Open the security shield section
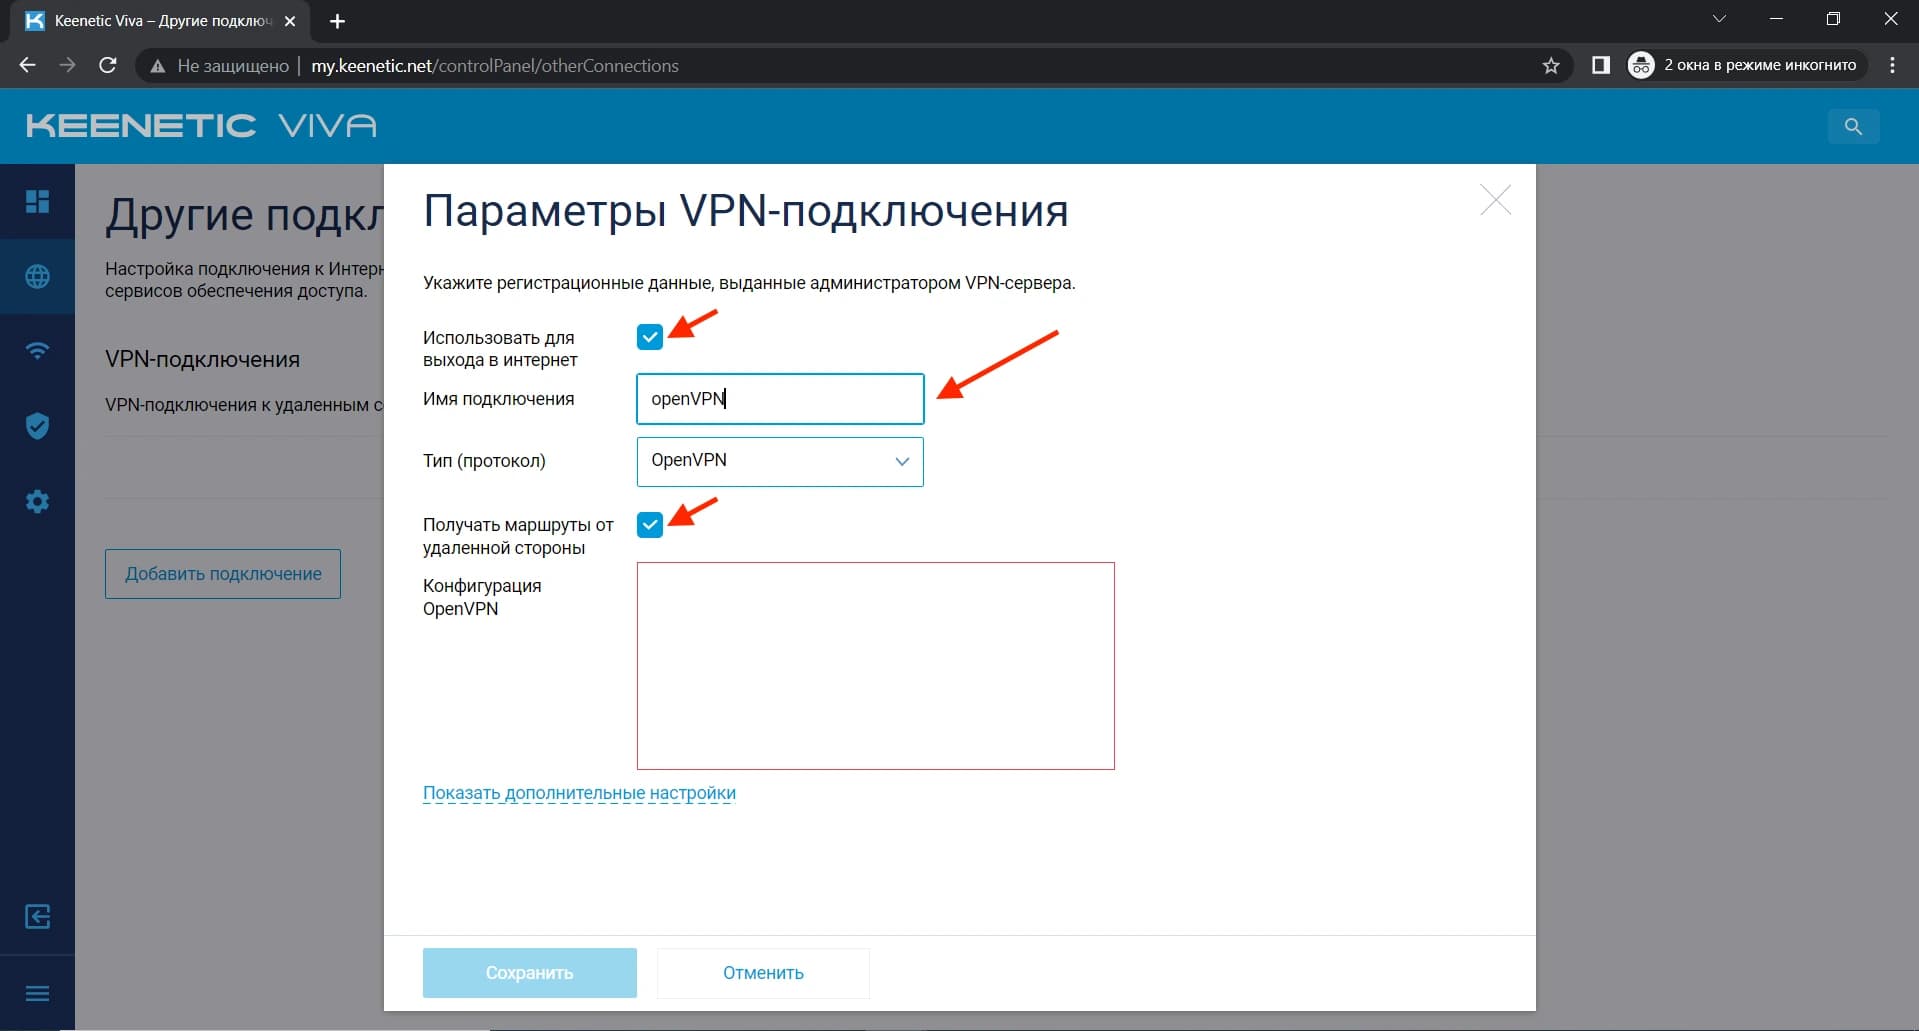The image size is (1919, 1031). click(x=37, y=426)
